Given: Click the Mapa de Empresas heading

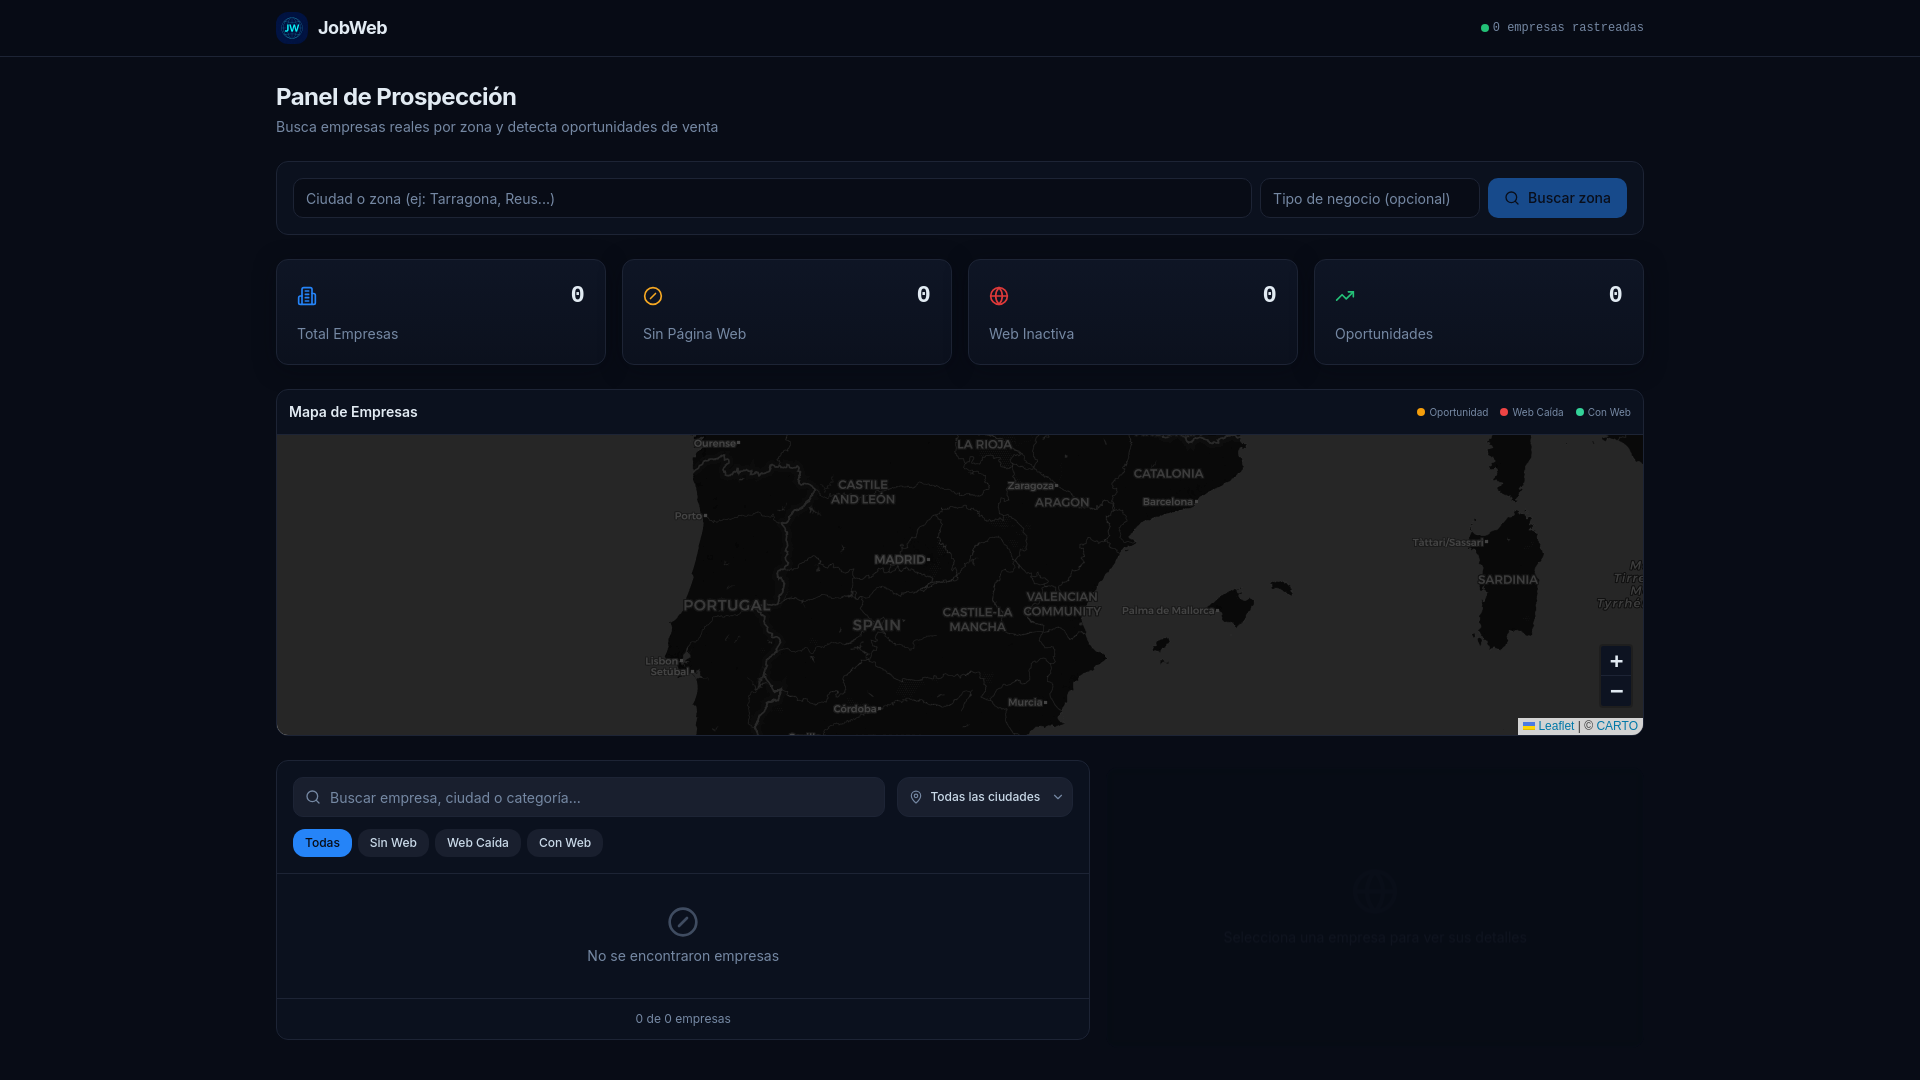Looking at the screenshot, I should 353,412.
